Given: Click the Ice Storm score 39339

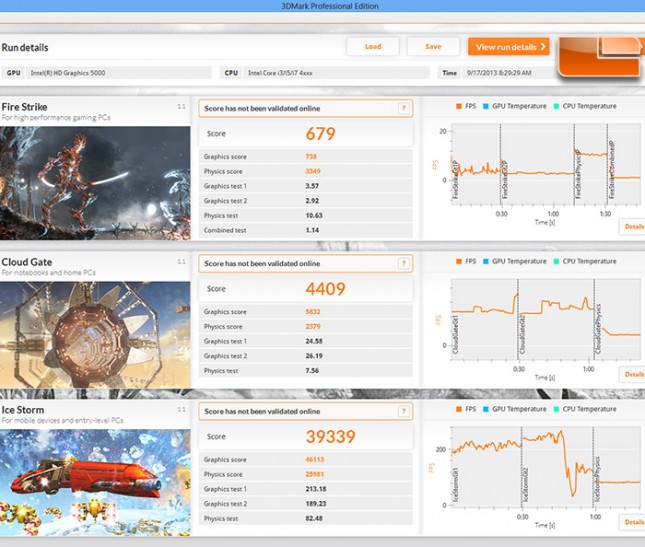Looking at the screenshot, I should (x=330, y=436).
